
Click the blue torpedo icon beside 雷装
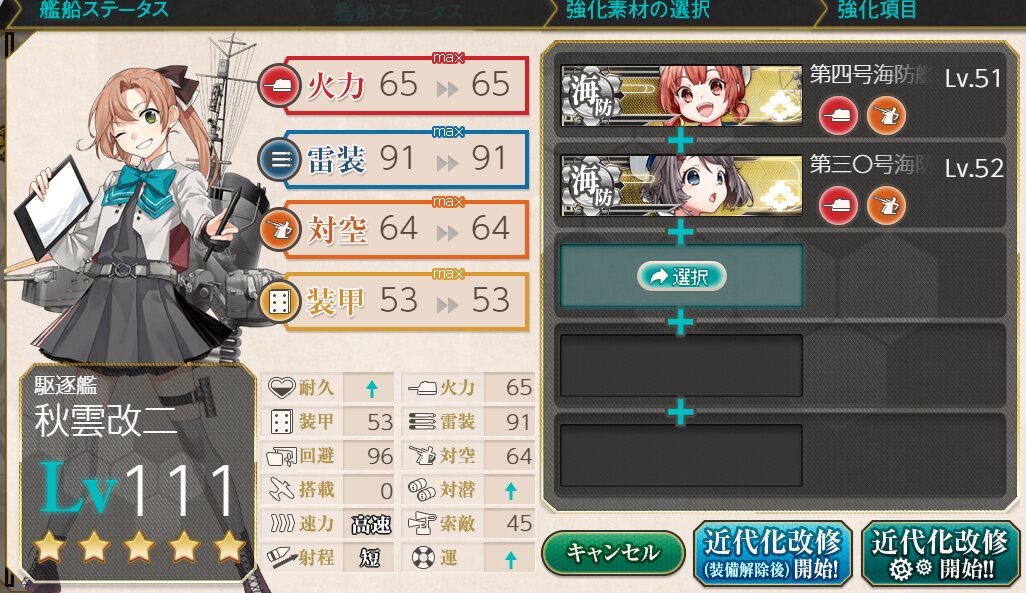coord(279,159)
